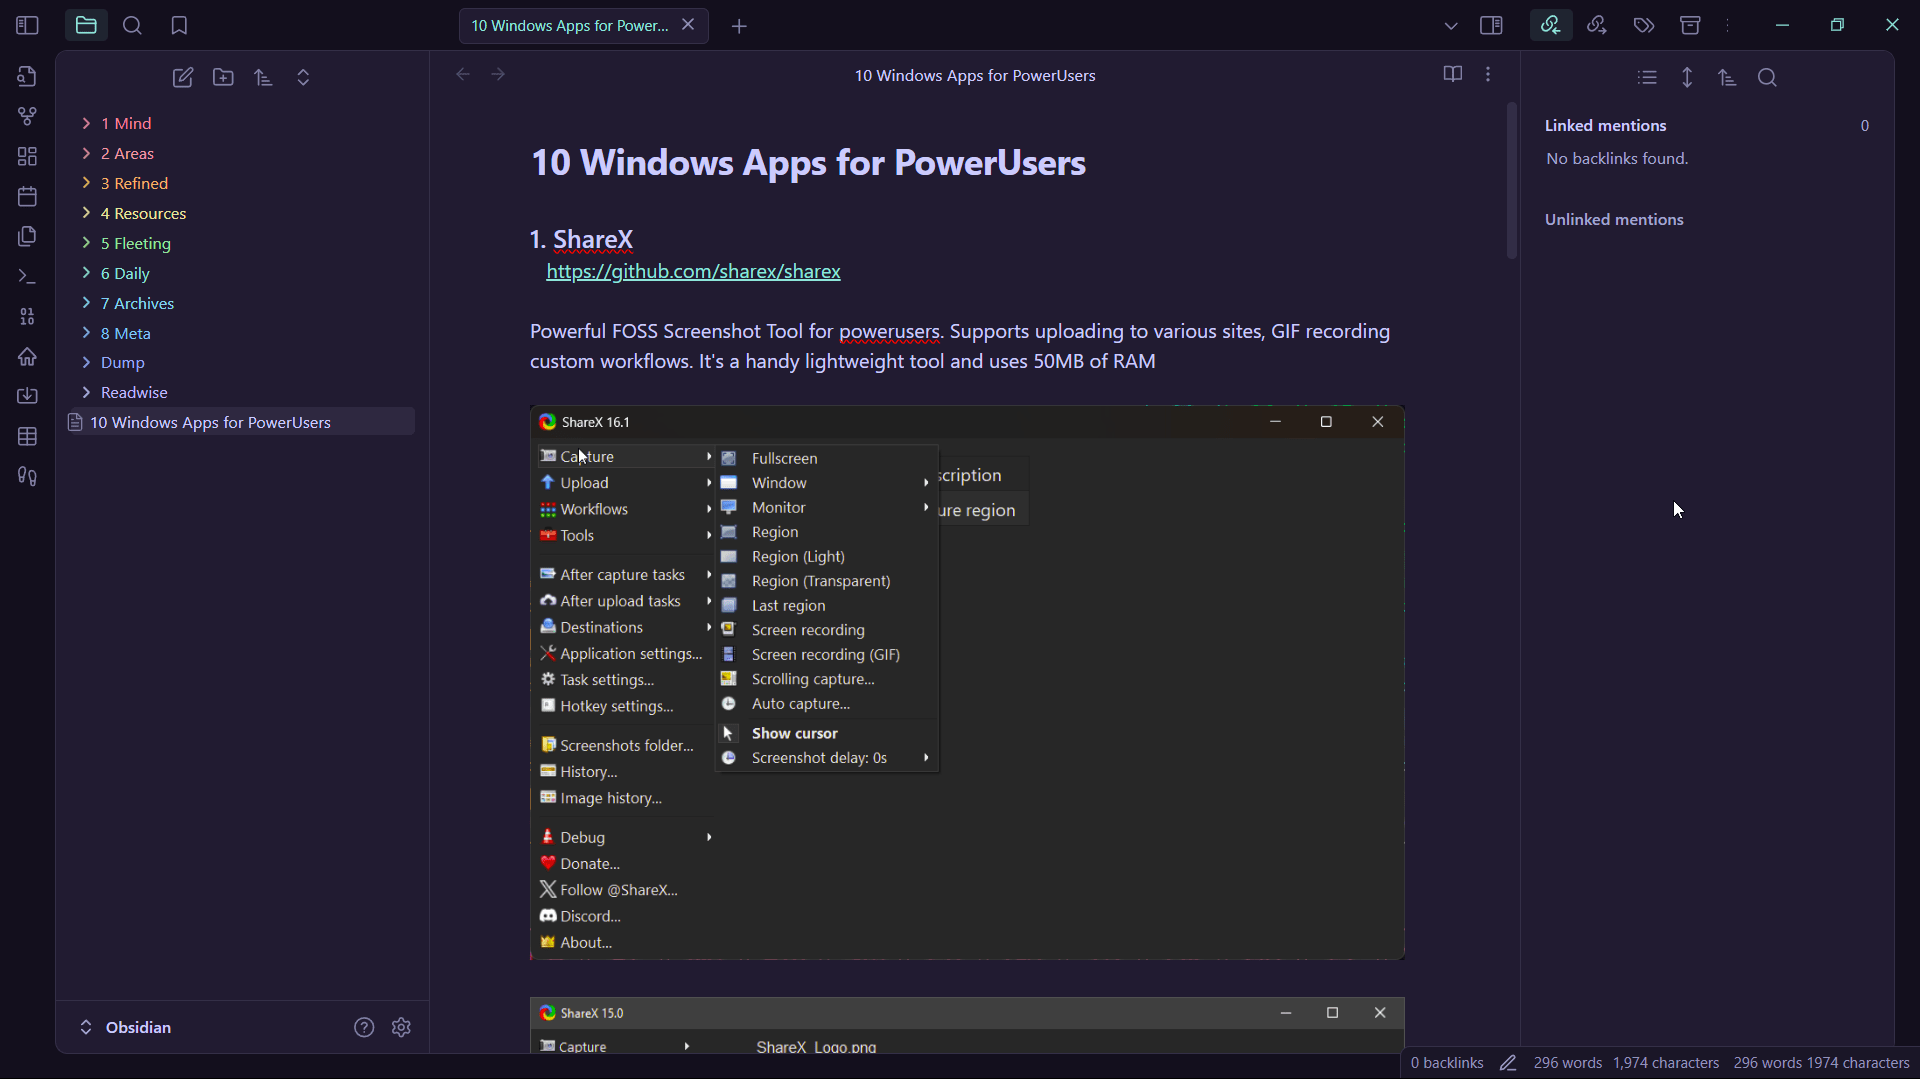Toggle the left sidebar icon

tap(27, 25)
